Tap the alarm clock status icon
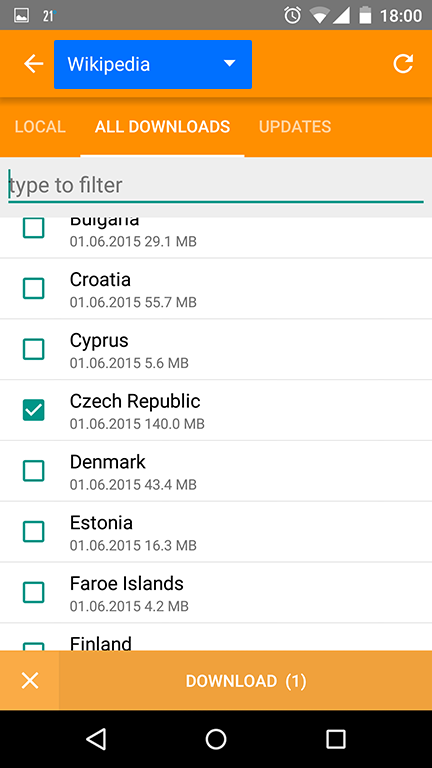The image size is (432, 768). click(292, 16)
